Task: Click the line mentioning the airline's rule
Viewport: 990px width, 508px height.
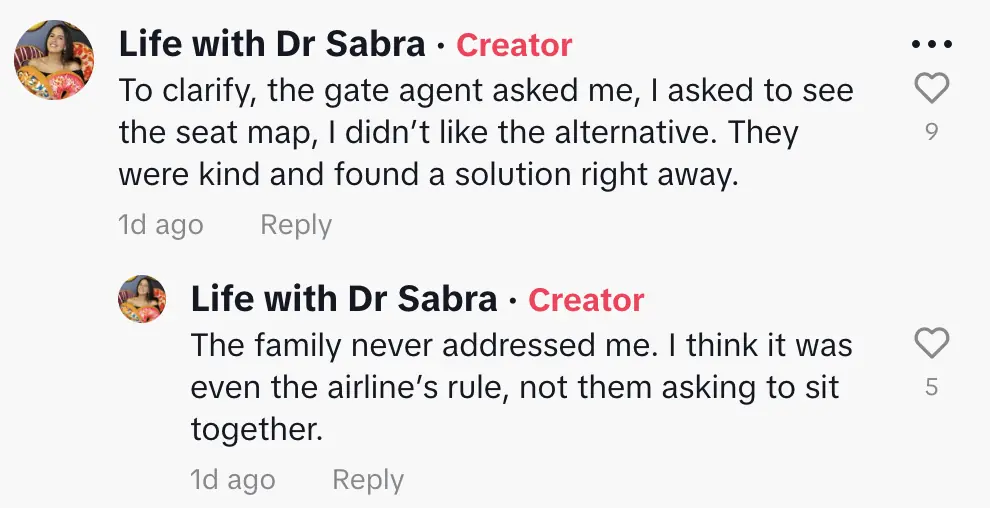Action: pos(516,387)
